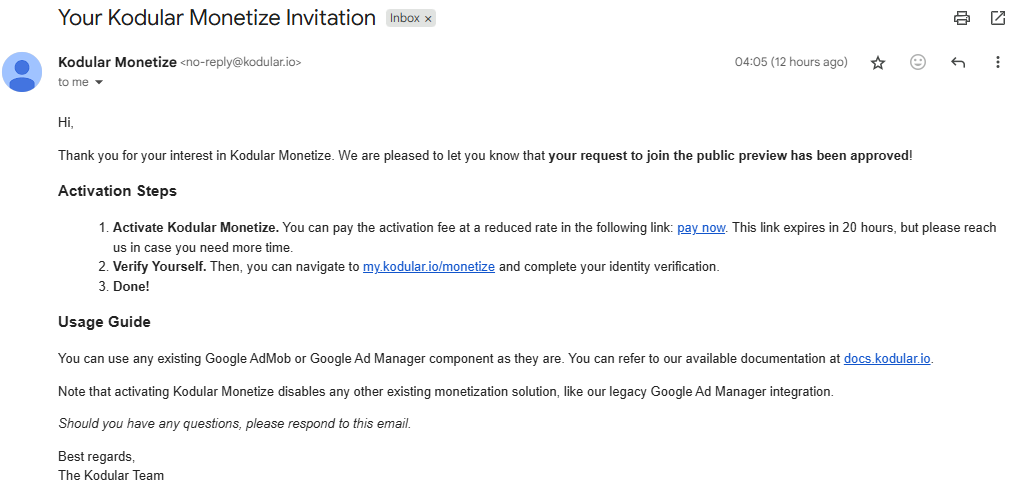
Task: Expand the 'to me' recipient details
Action: [x=99, y=82]
